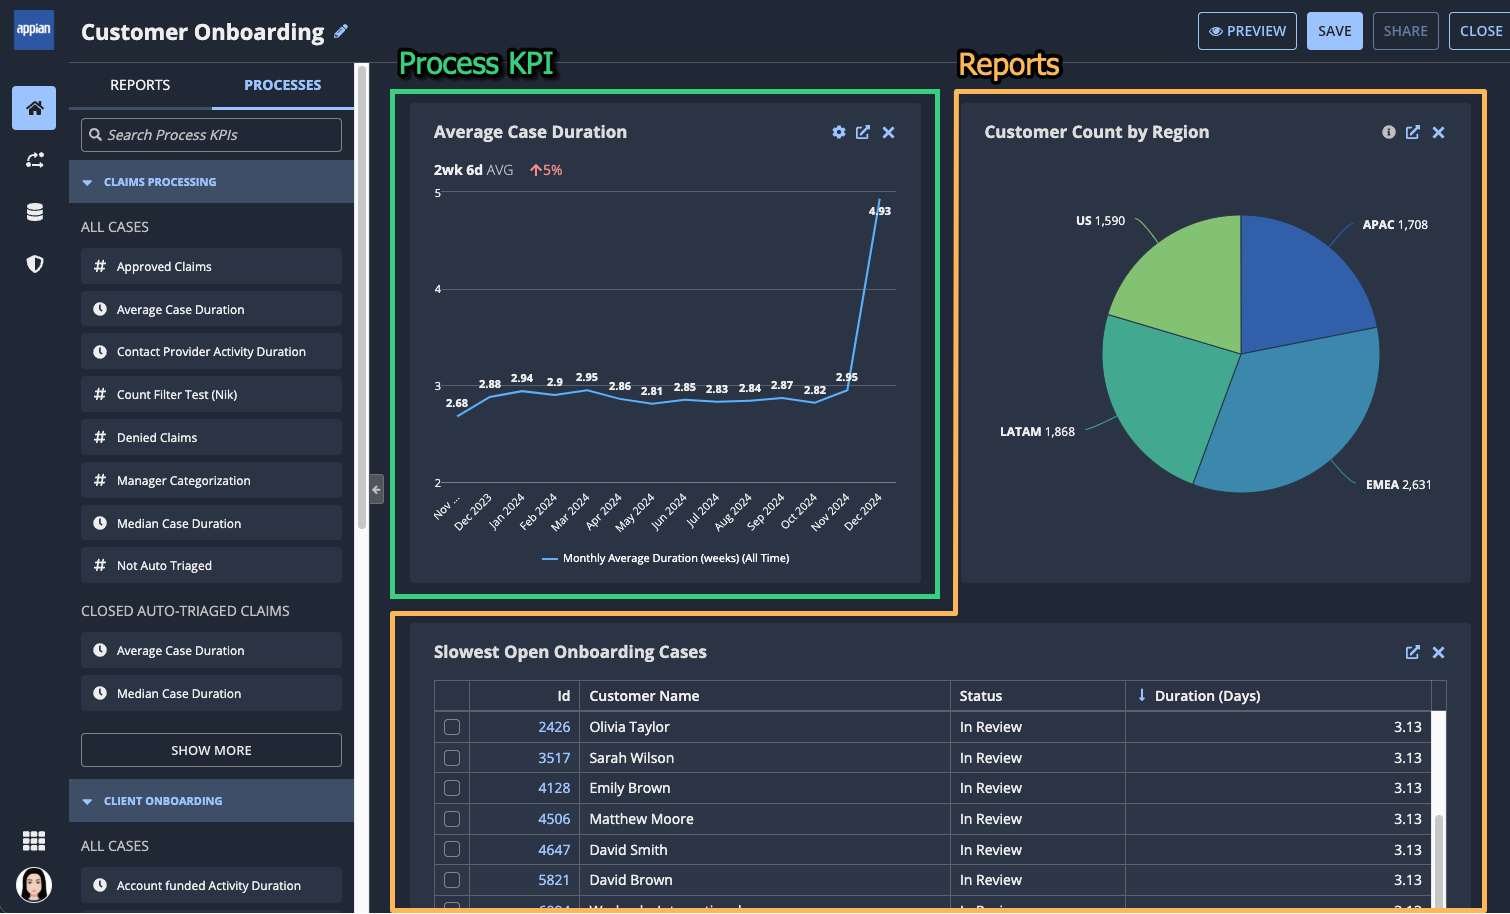Select the Home sidebar icon
The width and height of the screenshot is (1510, 914).
pos(34,108)
